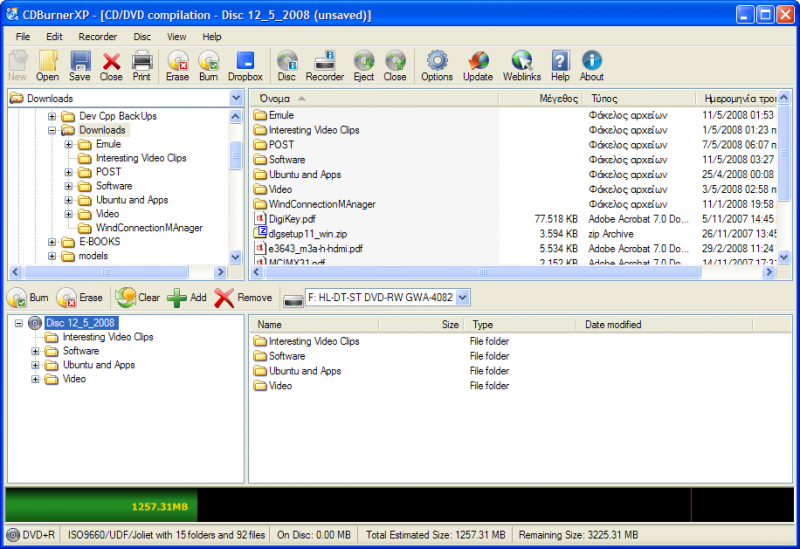
Task: Expand the Dev Cpp BackUps tree folder
Action: pos(52,116)
